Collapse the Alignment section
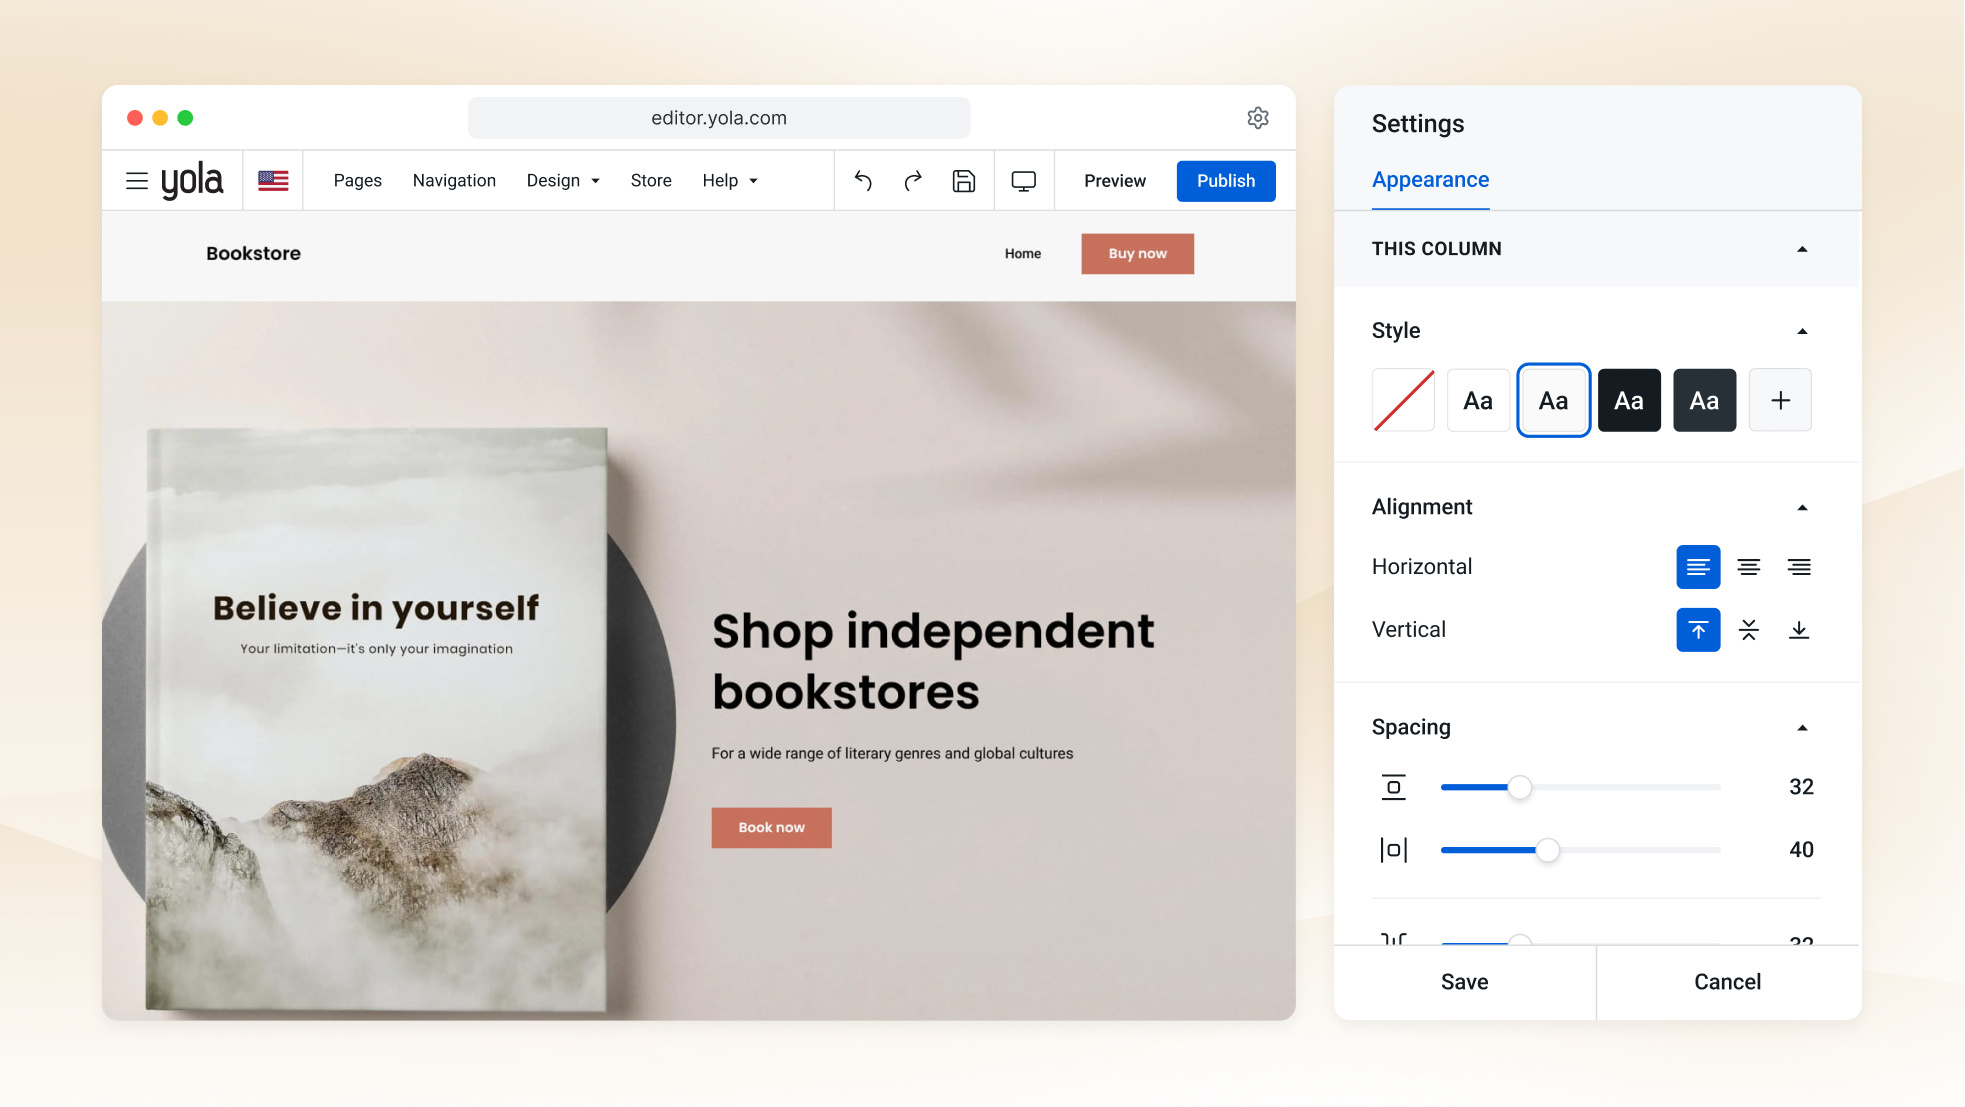Image resolution: width=1965 pixels, height=1107 pixels. click(1802, 507)
